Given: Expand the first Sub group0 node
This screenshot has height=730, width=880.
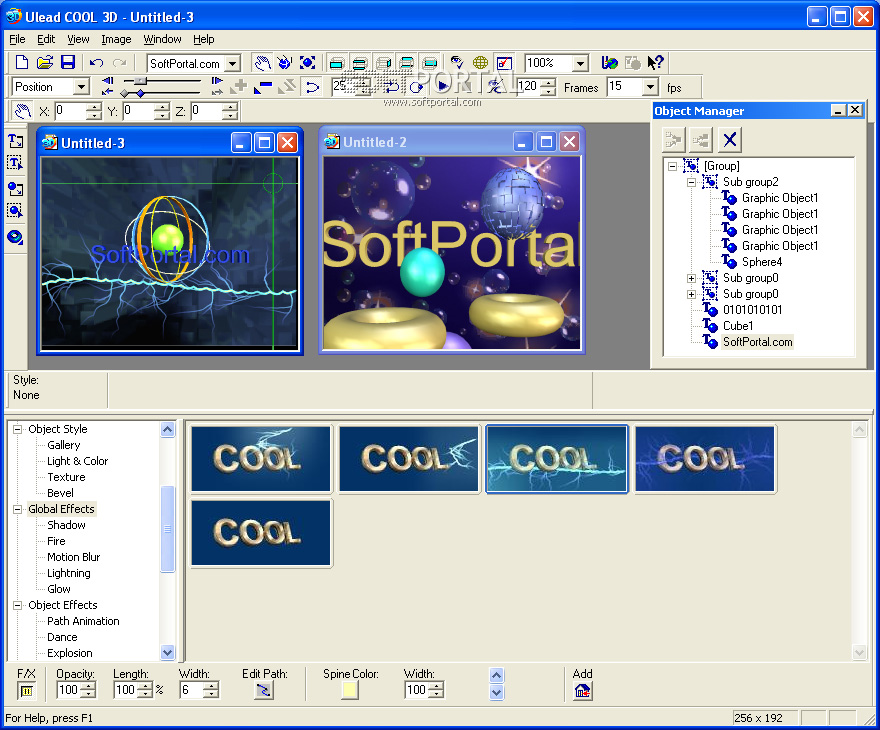Looking at the screenshot, I should (691, 278).
